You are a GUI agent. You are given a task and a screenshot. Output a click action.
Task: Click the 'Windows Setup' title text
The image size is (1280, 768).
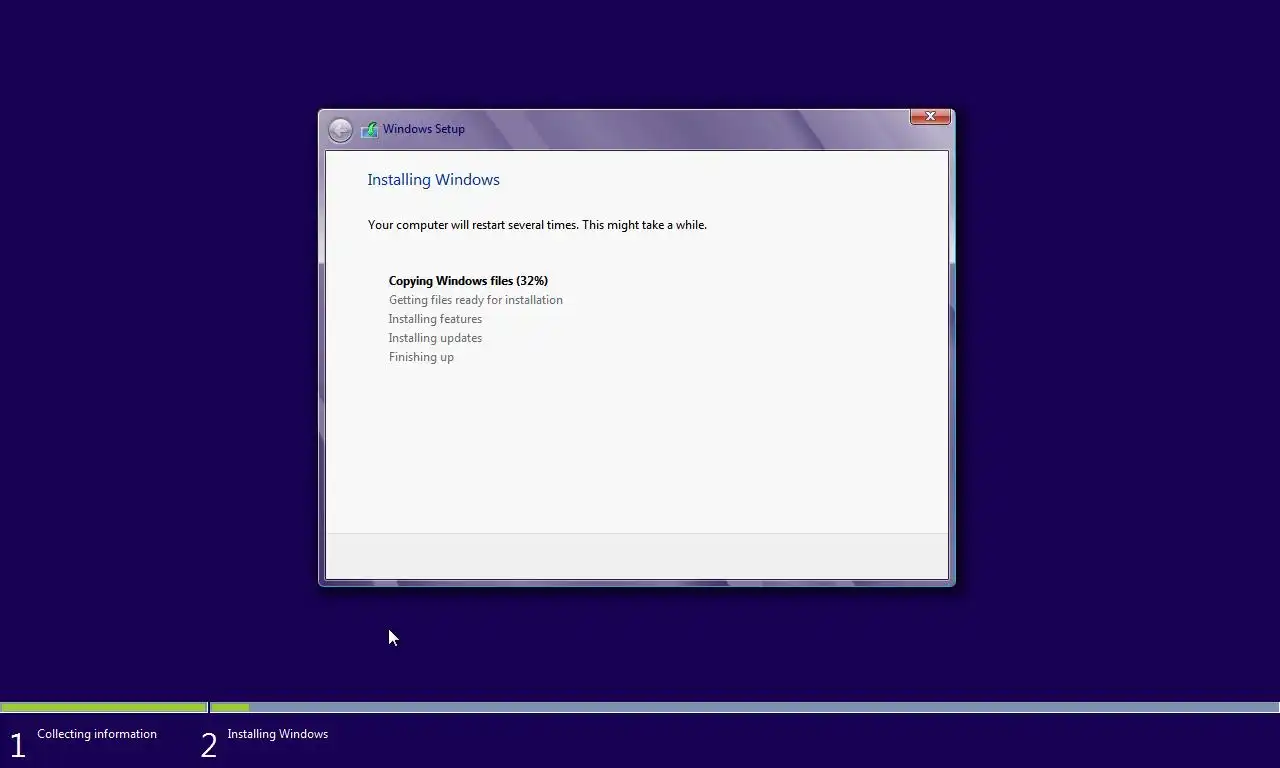click(x=424, y=129)
